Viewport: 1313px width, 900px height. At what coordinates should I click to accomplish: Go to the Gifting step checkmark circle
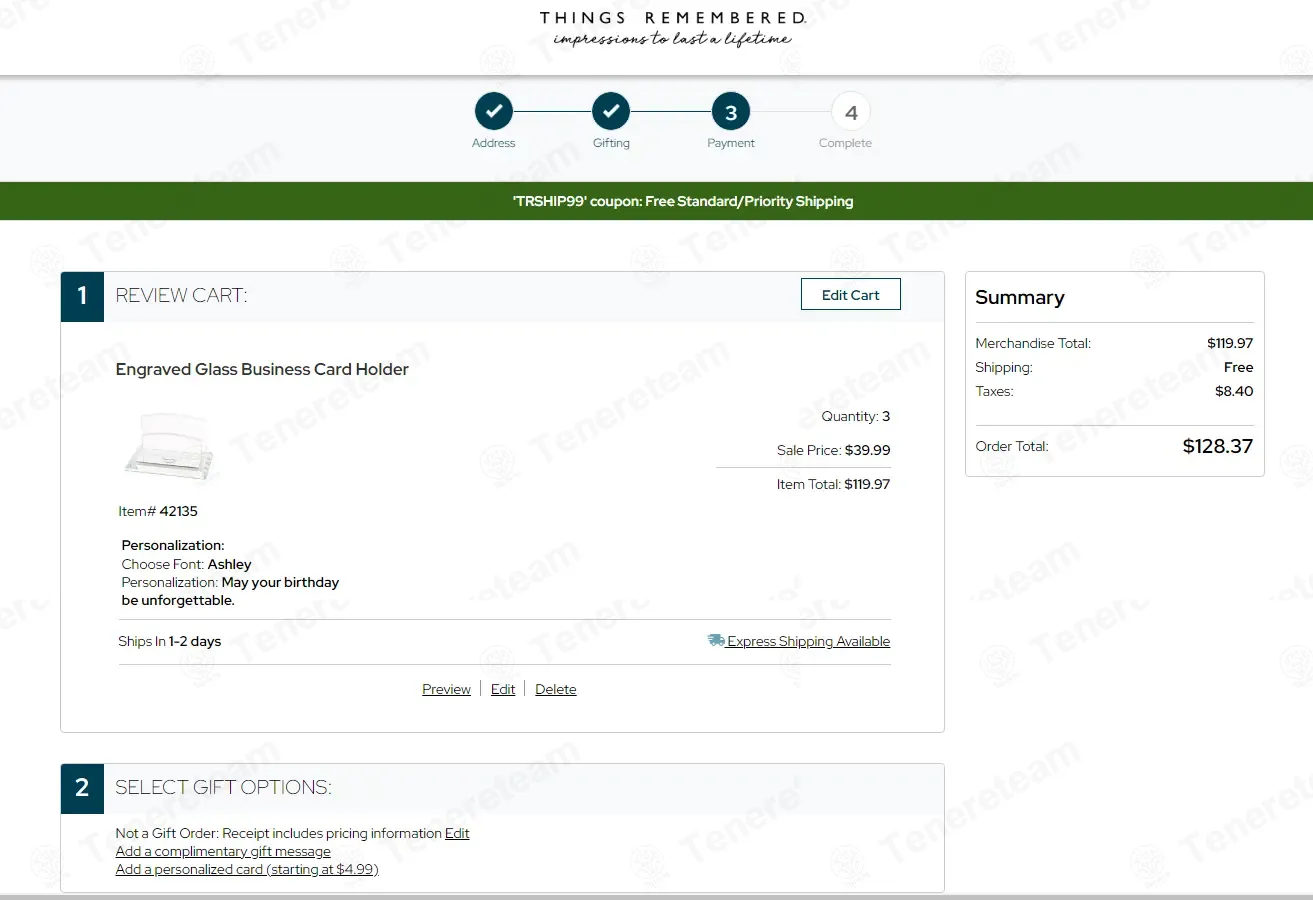point(611,111)
